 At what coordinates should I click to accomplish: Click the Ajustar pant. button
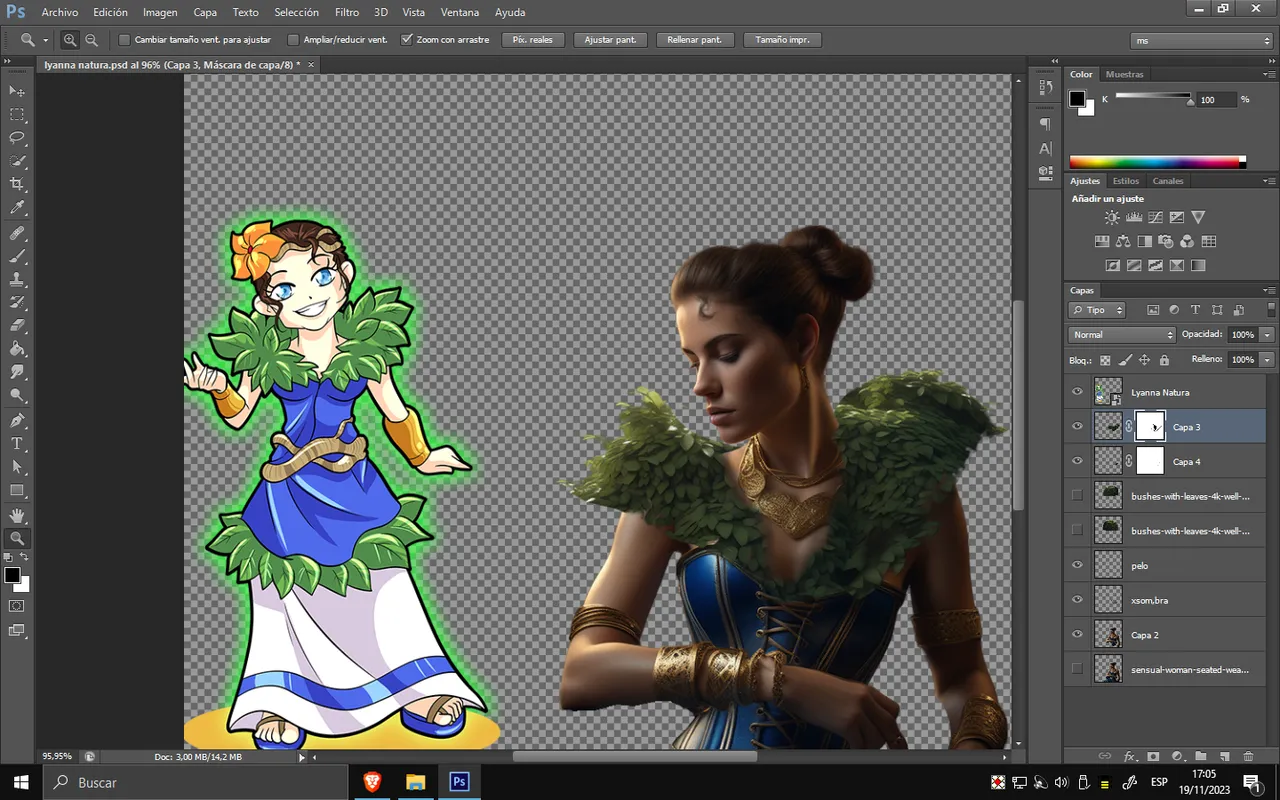pos(610,40)
